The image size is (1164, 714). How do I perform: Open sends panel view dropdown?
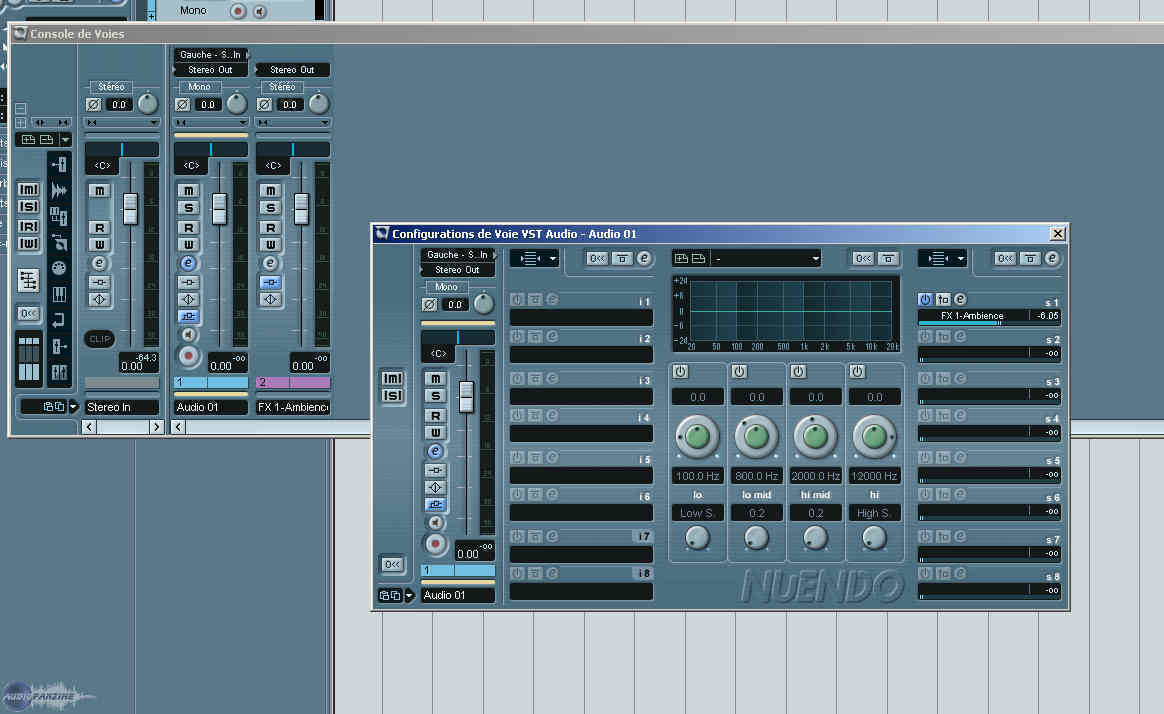[x=942, y=258]
